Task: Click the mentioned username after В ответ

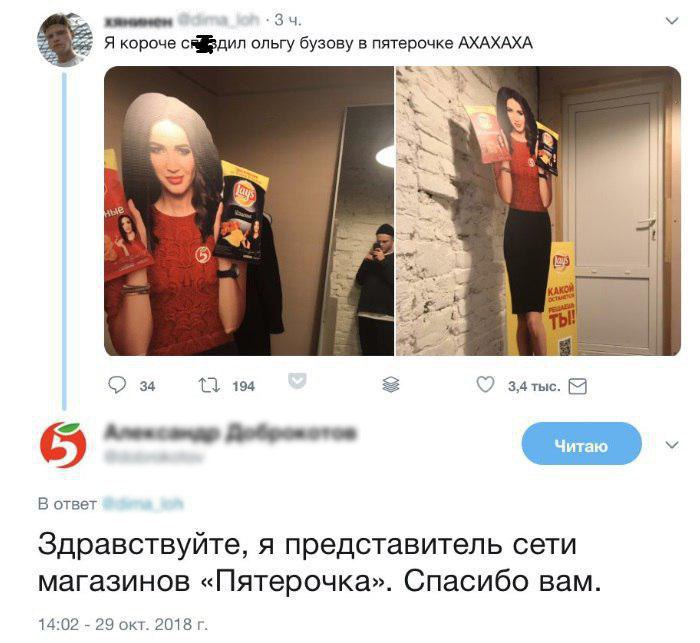Action: (x=143, y=504)
